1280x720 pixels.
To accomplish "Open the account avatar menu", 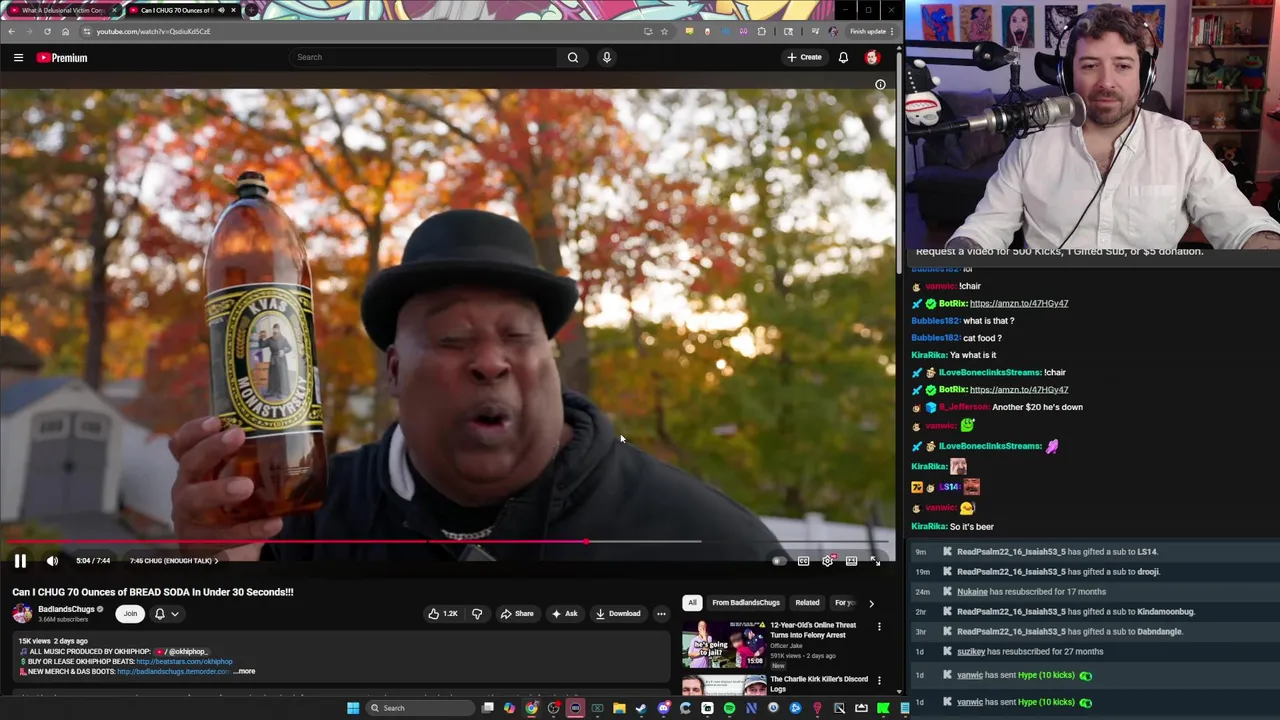I will [872, 57].
